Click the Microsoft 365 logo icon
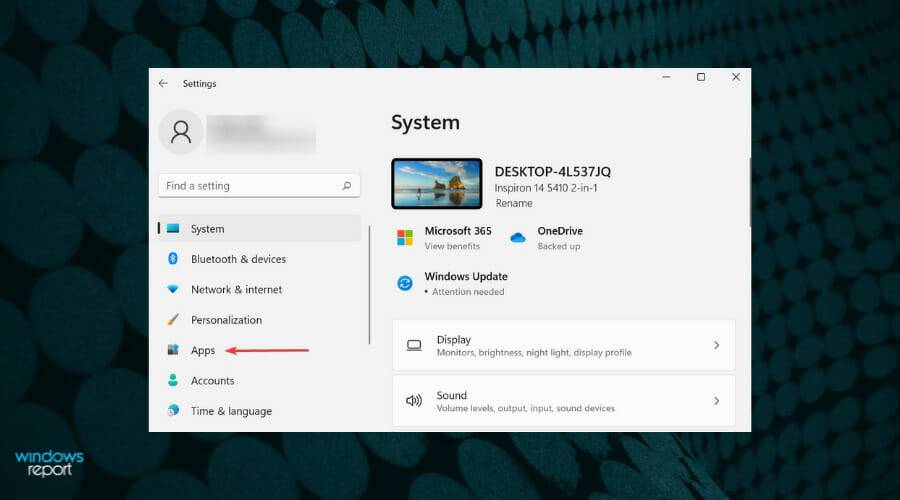The image size is (900, 500). (405, 237)
